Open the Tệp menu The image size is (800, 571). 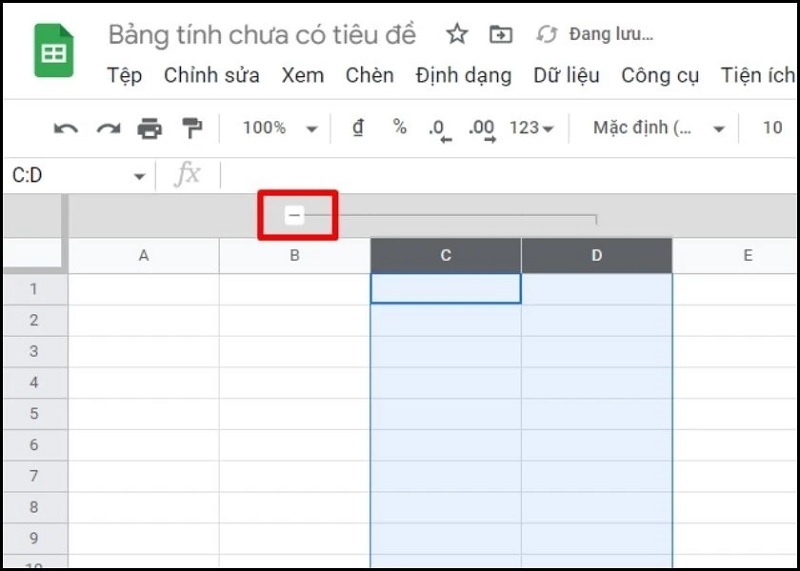tap(124, 76)
